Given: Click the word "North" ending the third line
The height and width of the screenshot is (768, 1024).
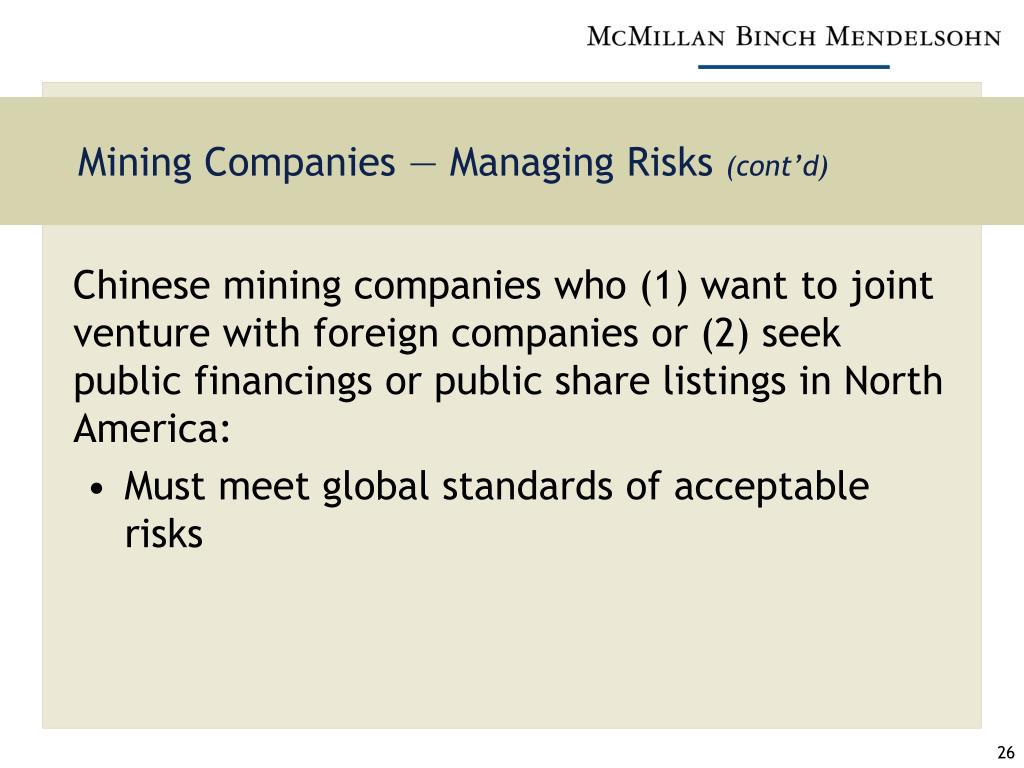Looking at the screenshot, I should [x=893, y=383].
